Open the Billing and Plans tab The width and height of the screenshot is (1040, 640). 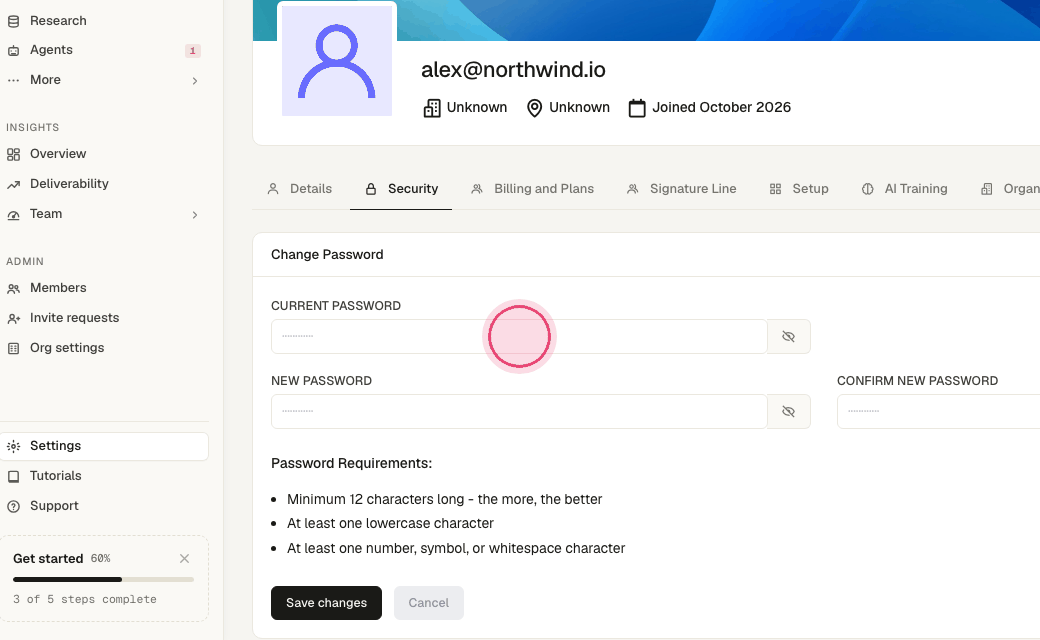point(533,189)
